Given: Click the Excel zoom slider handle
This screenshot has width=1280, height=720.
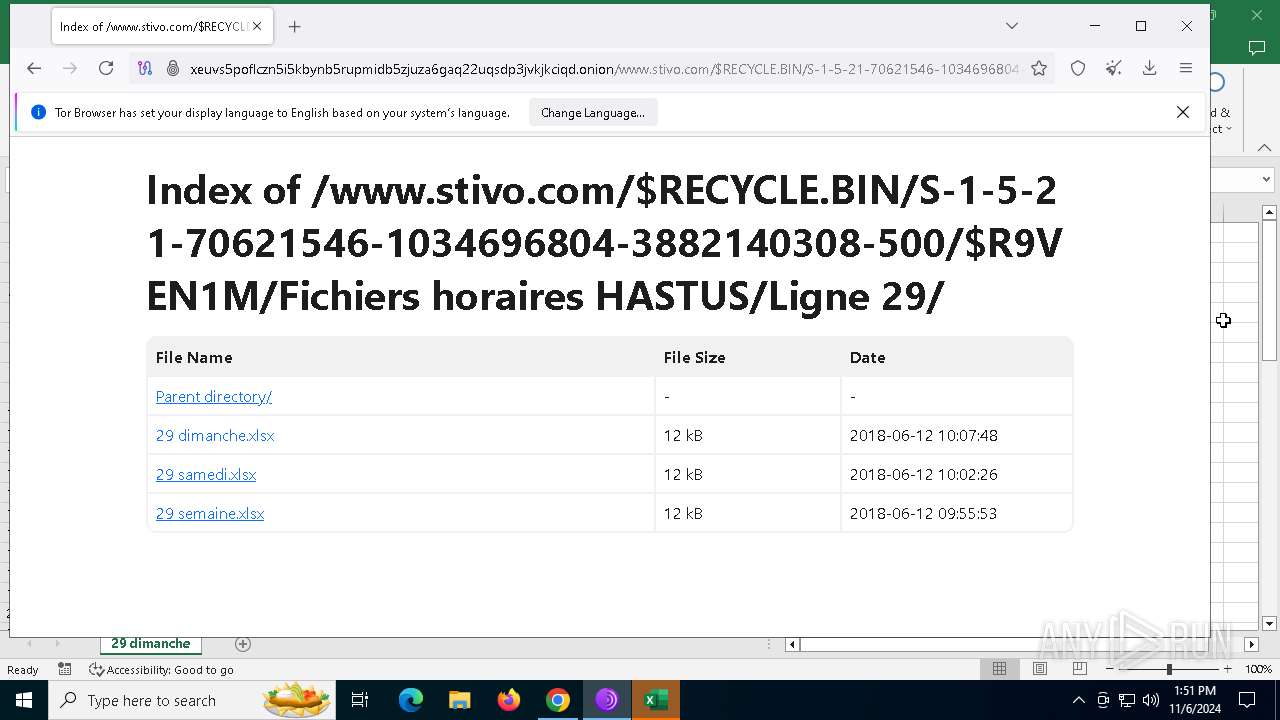Looking at the screenshot, I should (x=1169, y=669).
